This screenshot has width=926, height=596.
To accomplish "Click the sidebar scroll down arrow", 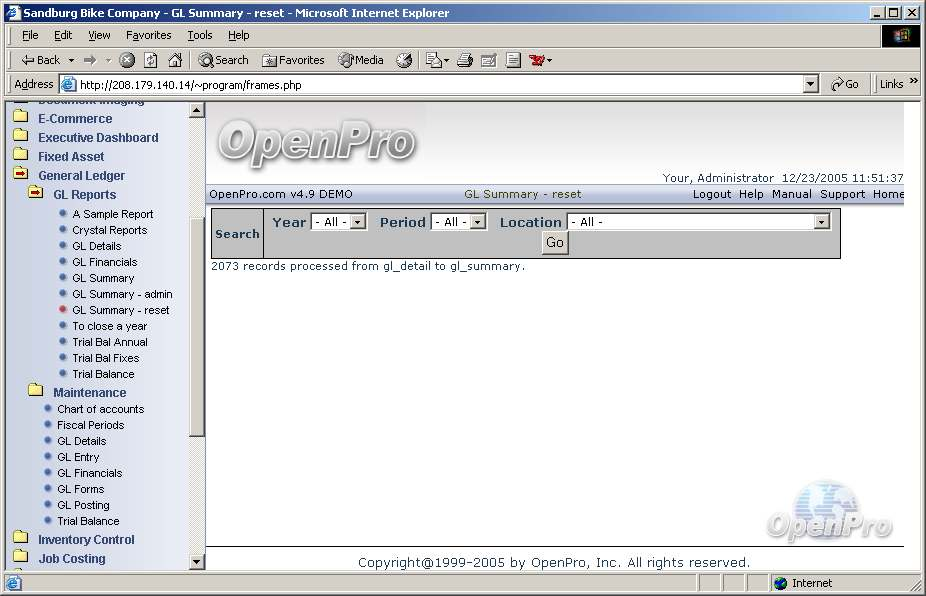I will [197, 562].
